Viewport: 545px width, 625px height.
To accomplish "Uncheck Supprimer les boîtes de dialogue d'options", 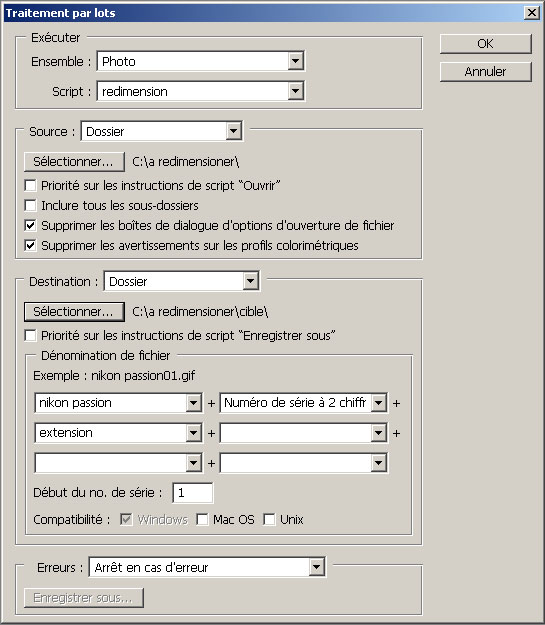I will coord(30,225).
